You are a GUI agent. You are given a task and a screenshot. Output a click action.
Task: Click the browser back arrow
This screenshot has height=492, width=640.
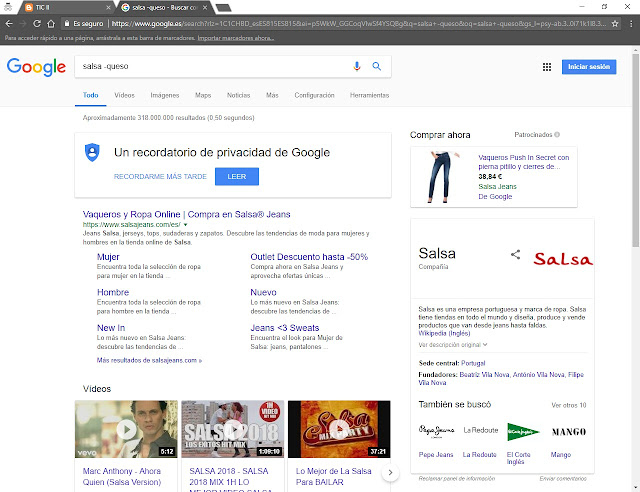point(9,24)
